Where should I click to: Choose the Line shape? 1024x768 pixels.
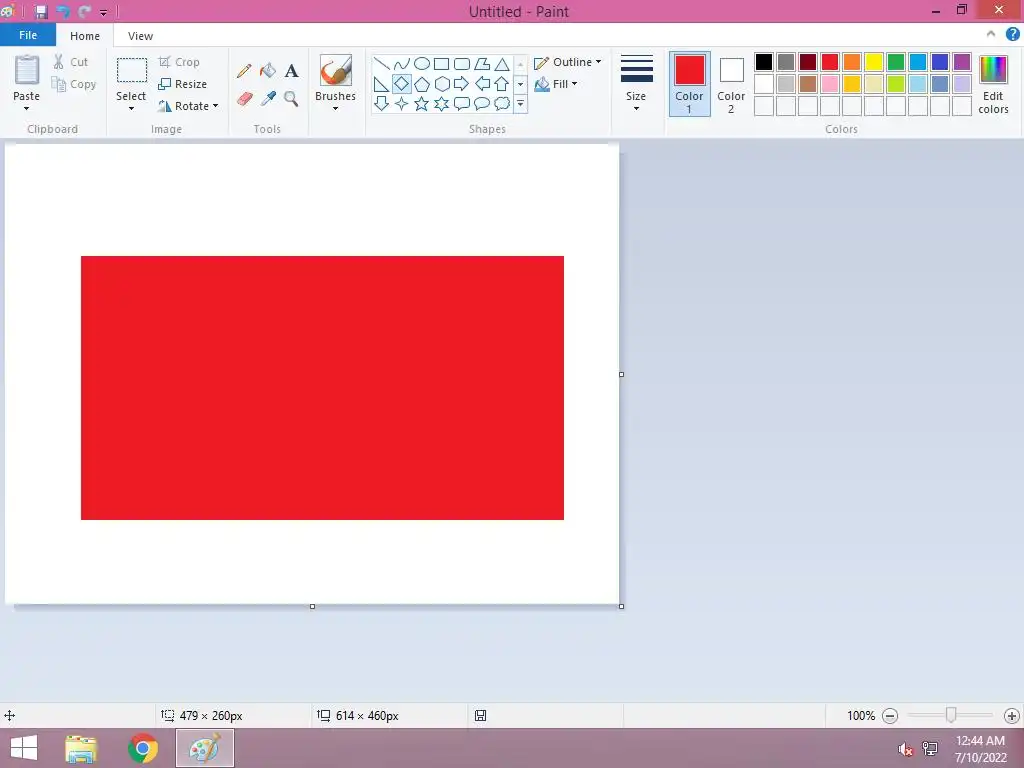381,63
